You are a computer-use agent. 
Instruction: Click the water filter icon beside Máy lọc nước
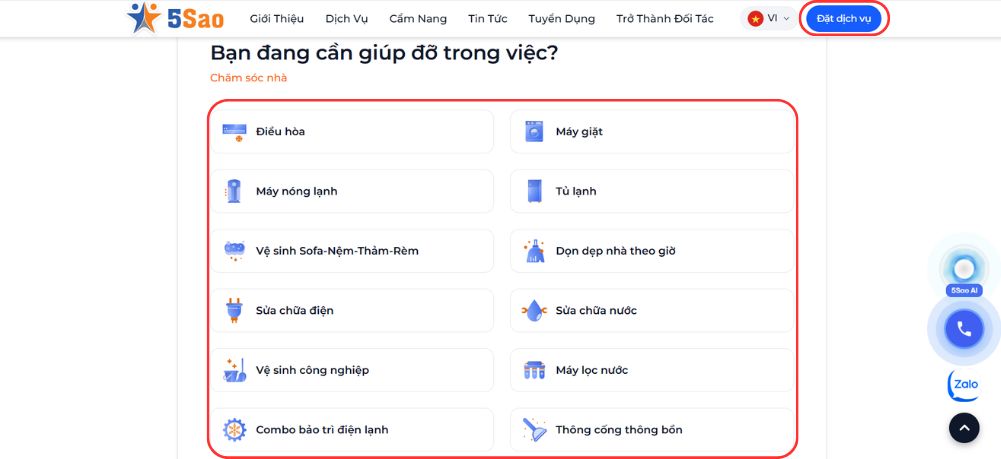[x=534, y=370]
